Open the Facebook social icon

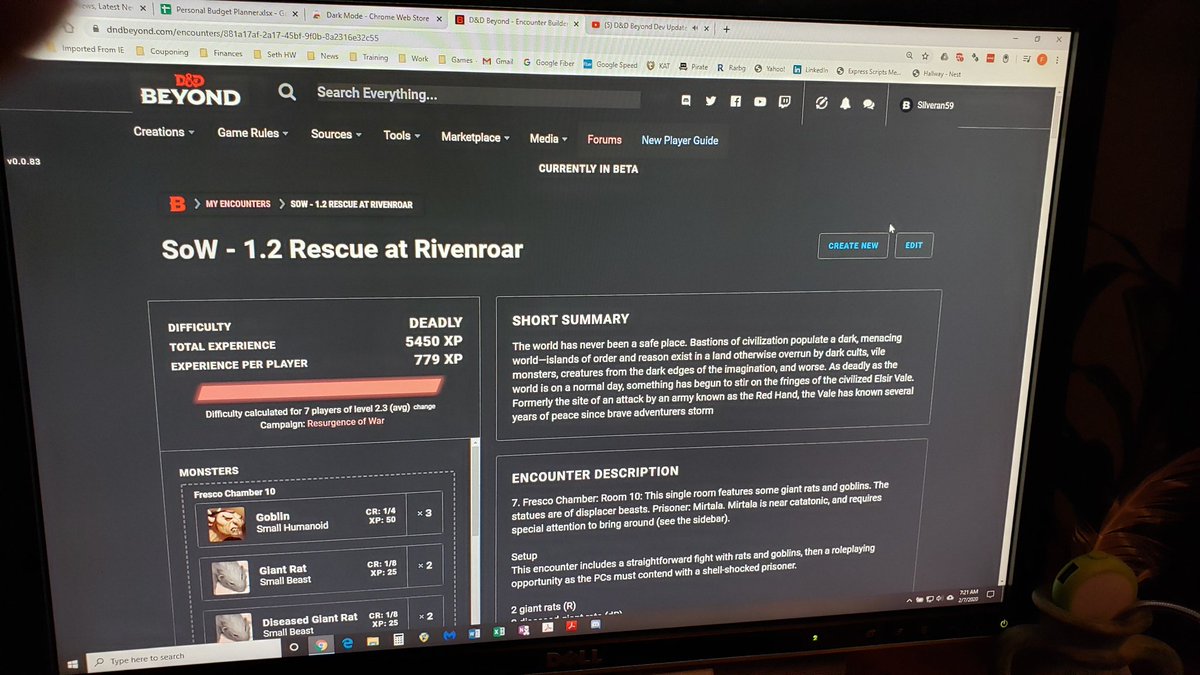(x=736, y=101)
